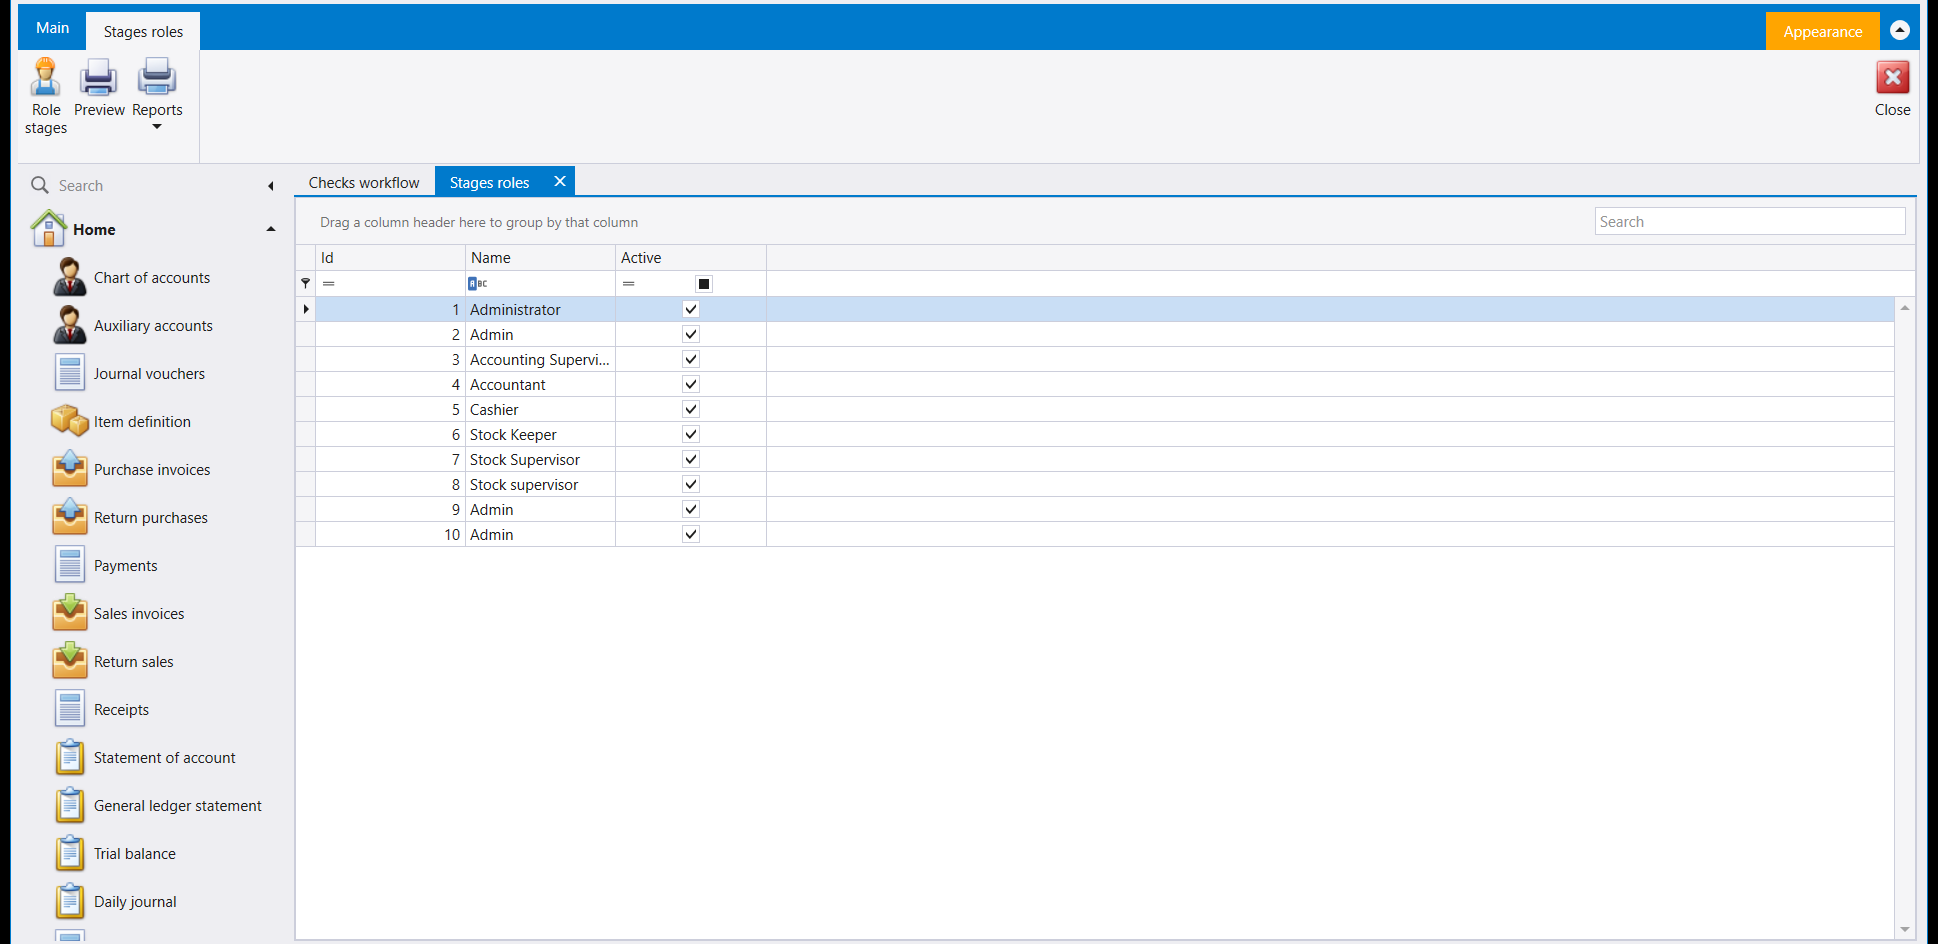Image resolution: width=1938 pixels, height=944 pixels.
Task: Open Purchase invoices
Action: point(152,470)
